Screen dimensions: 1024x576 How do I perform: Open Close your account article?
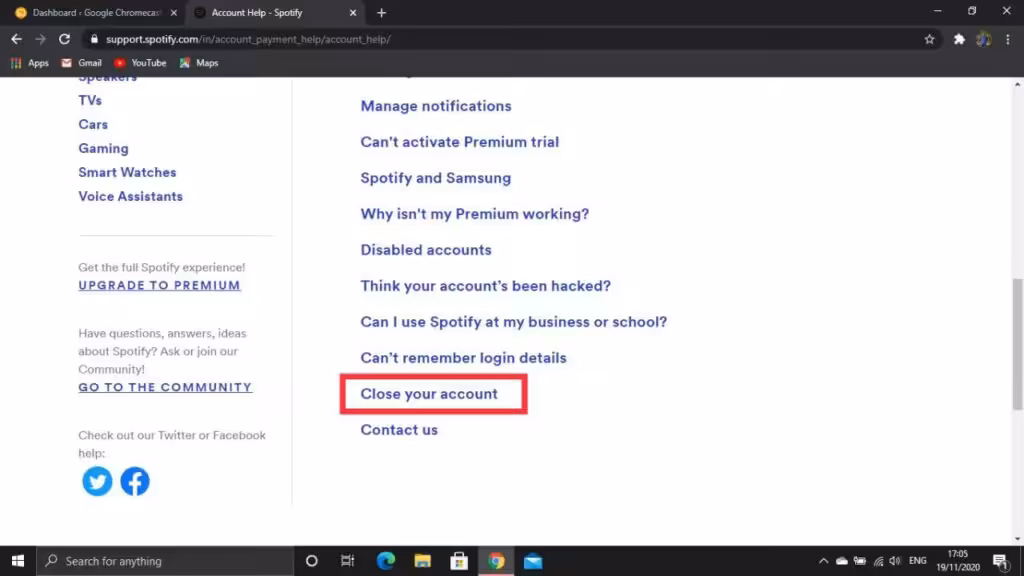click(x=429, y=394)
